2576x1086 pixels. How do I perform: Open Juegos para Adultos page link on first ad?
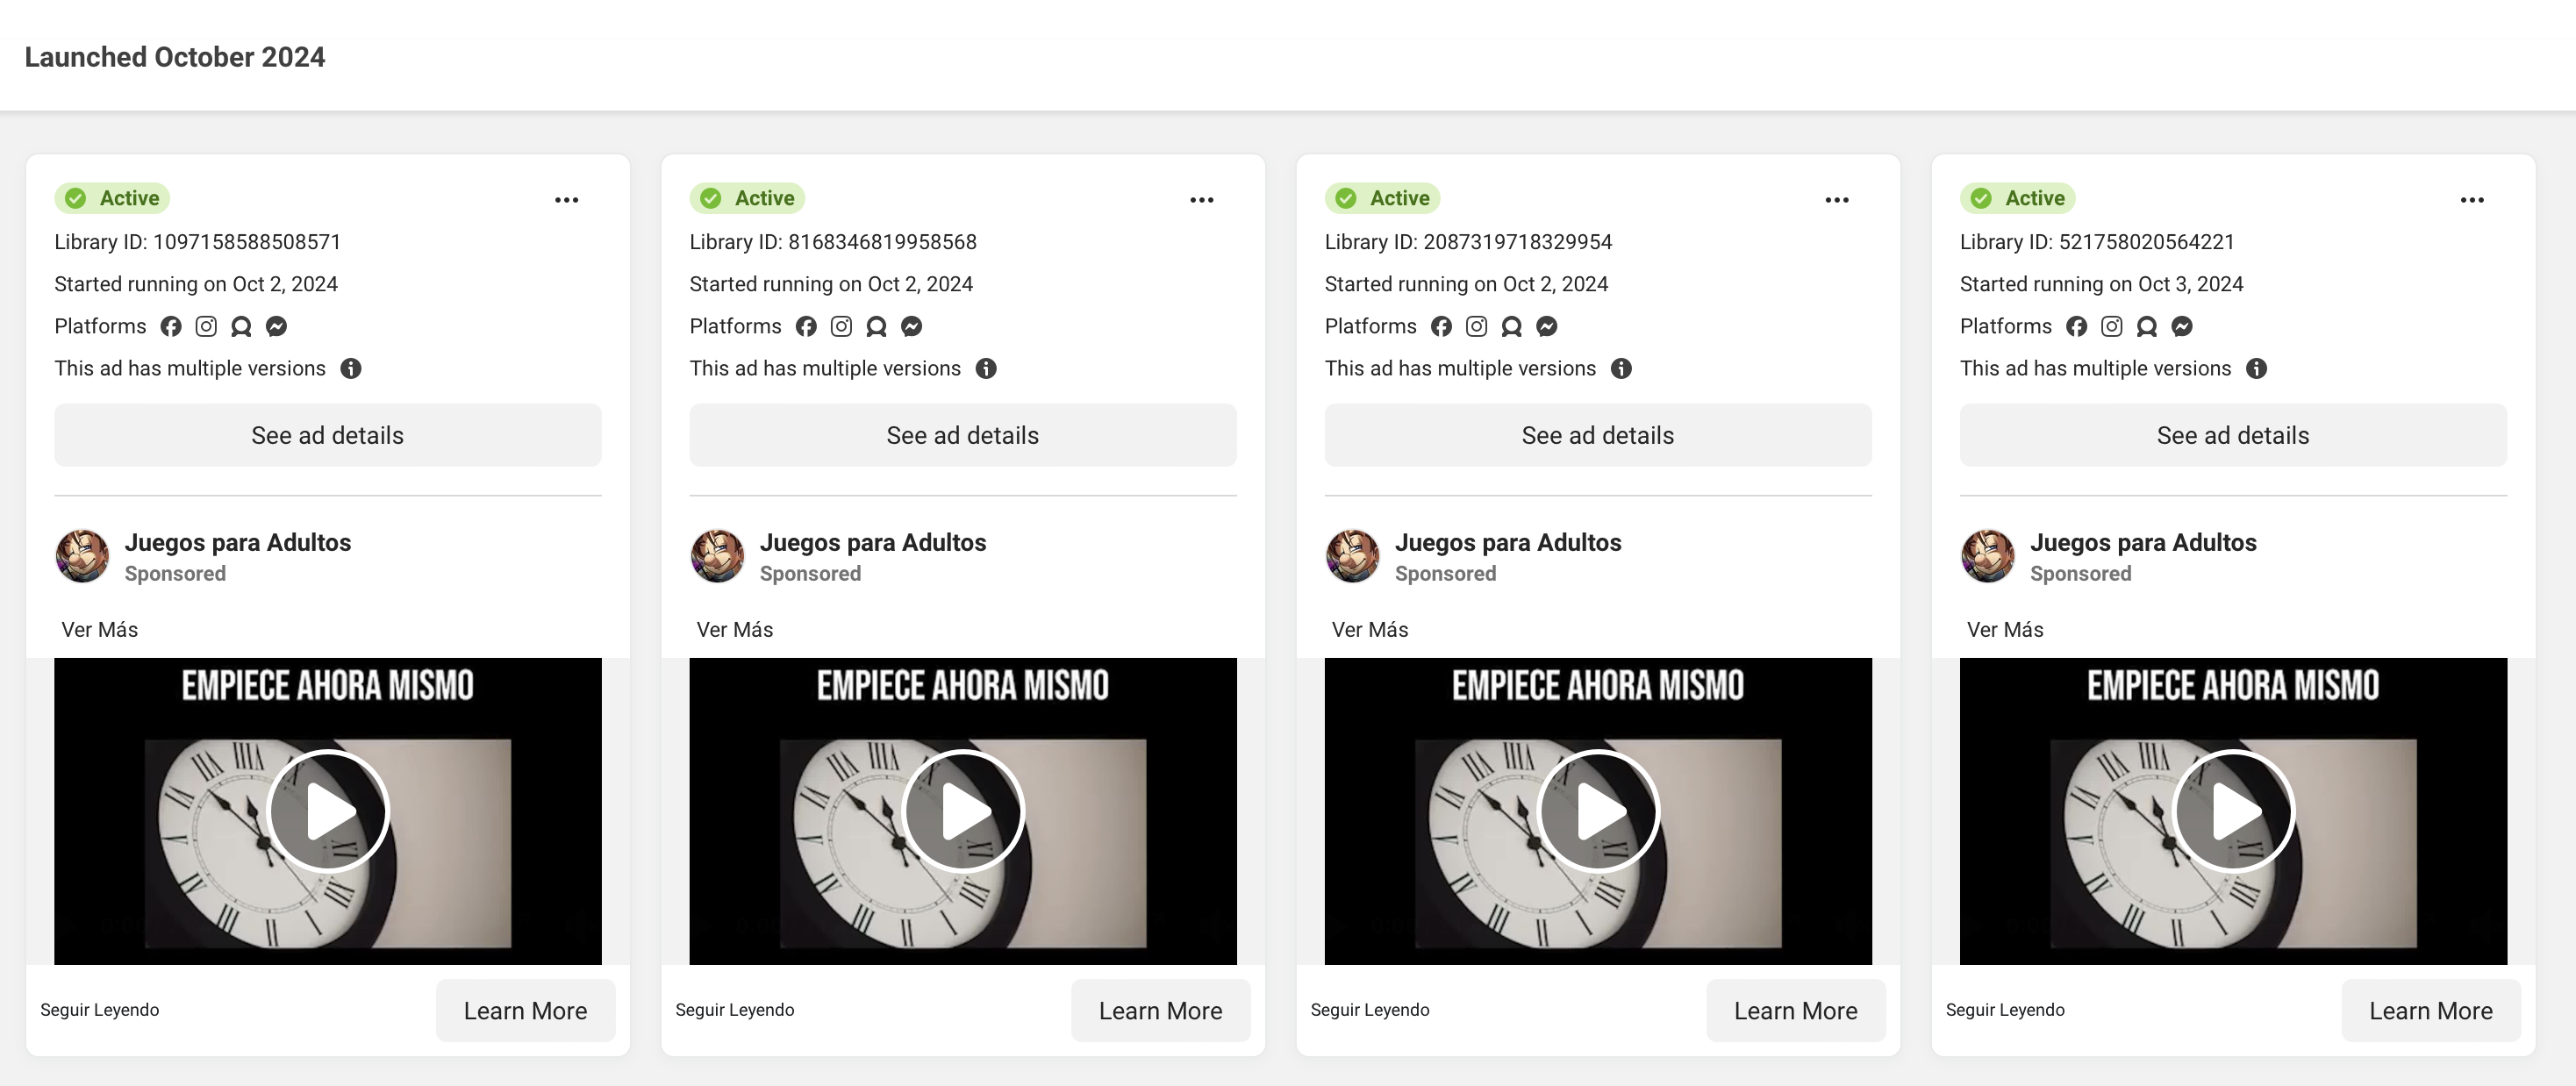point(237,542)
